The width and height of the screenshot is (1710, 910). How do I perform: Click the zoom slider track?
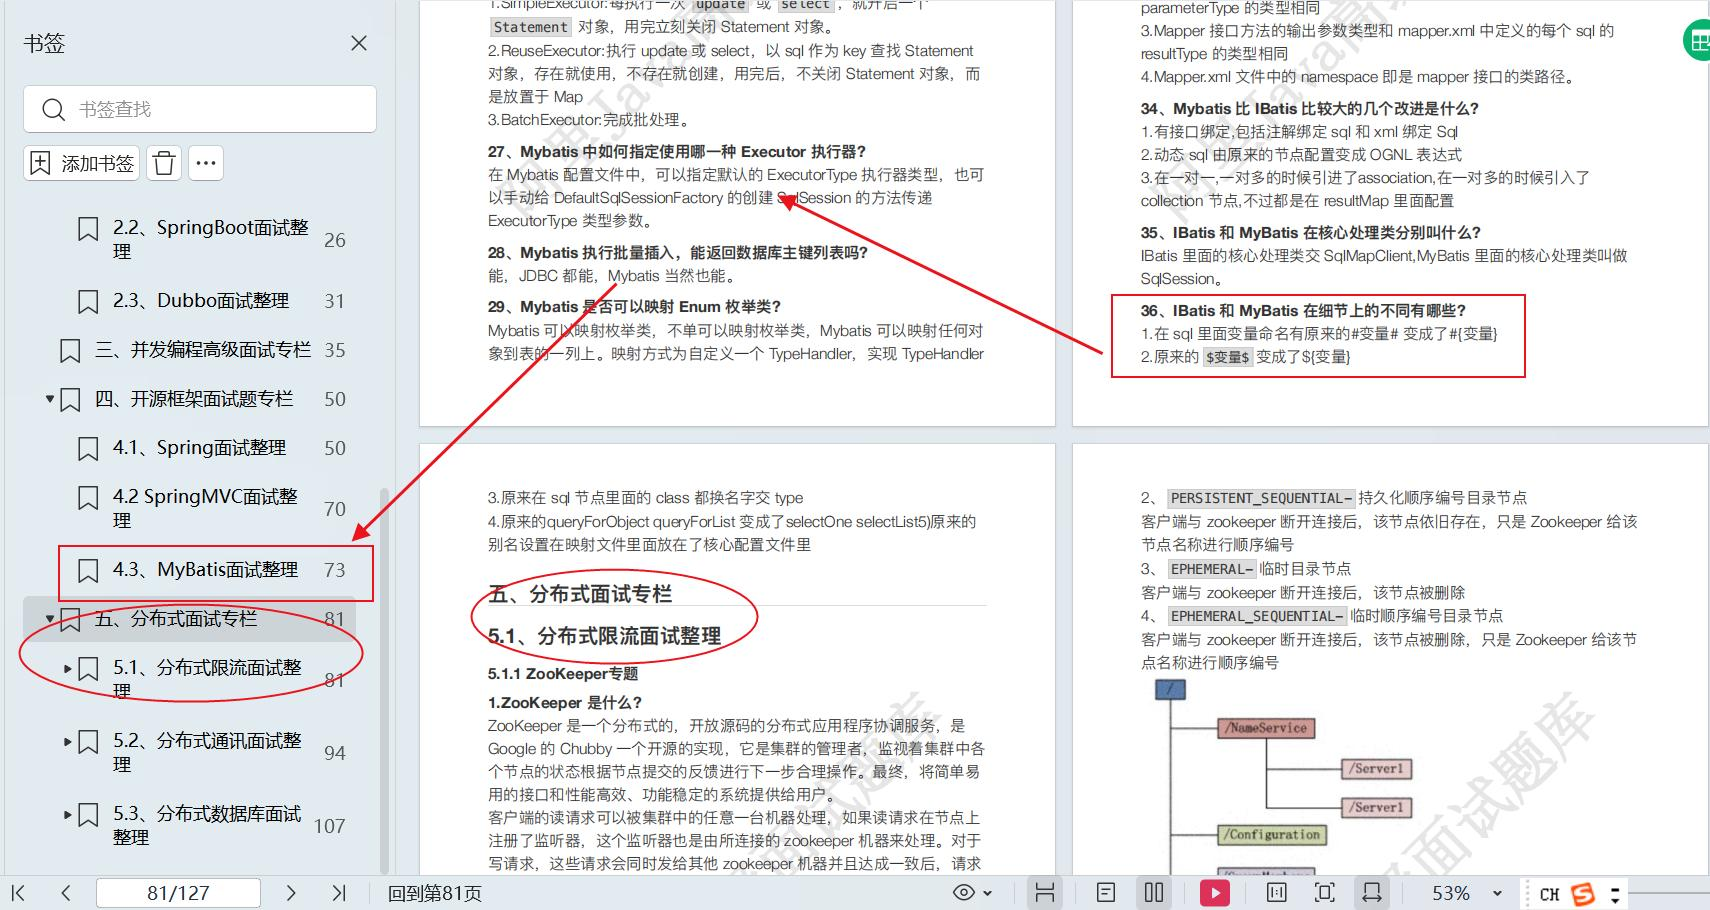coord(1668,893)
